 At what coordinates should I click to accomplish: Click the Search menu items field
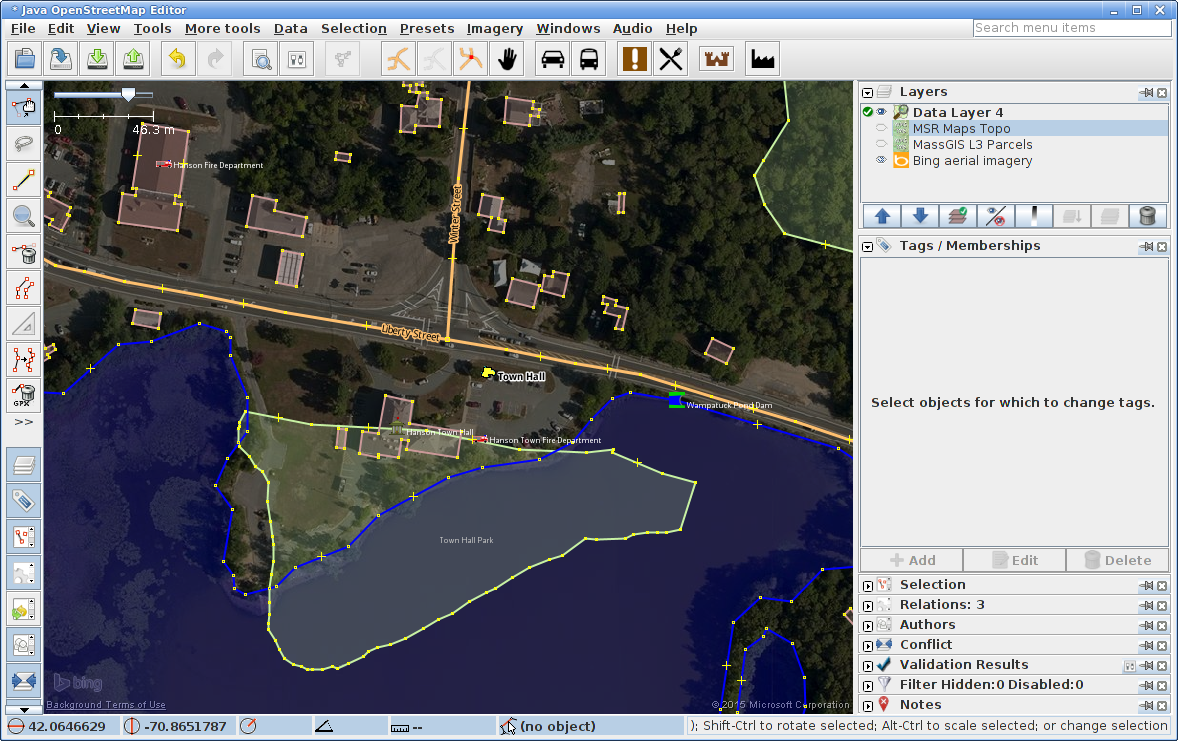pyautogui.click(x=1071, y=28)
